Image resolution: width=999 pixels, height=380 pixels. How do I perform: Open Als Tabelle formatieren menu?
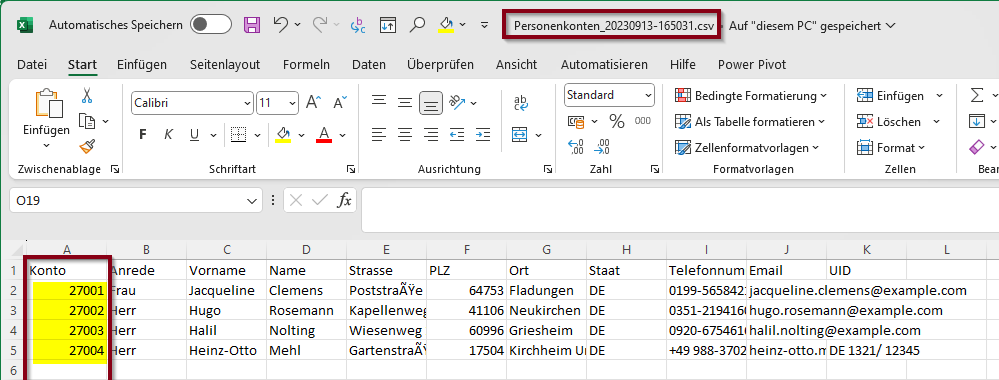tap(750, 121)
